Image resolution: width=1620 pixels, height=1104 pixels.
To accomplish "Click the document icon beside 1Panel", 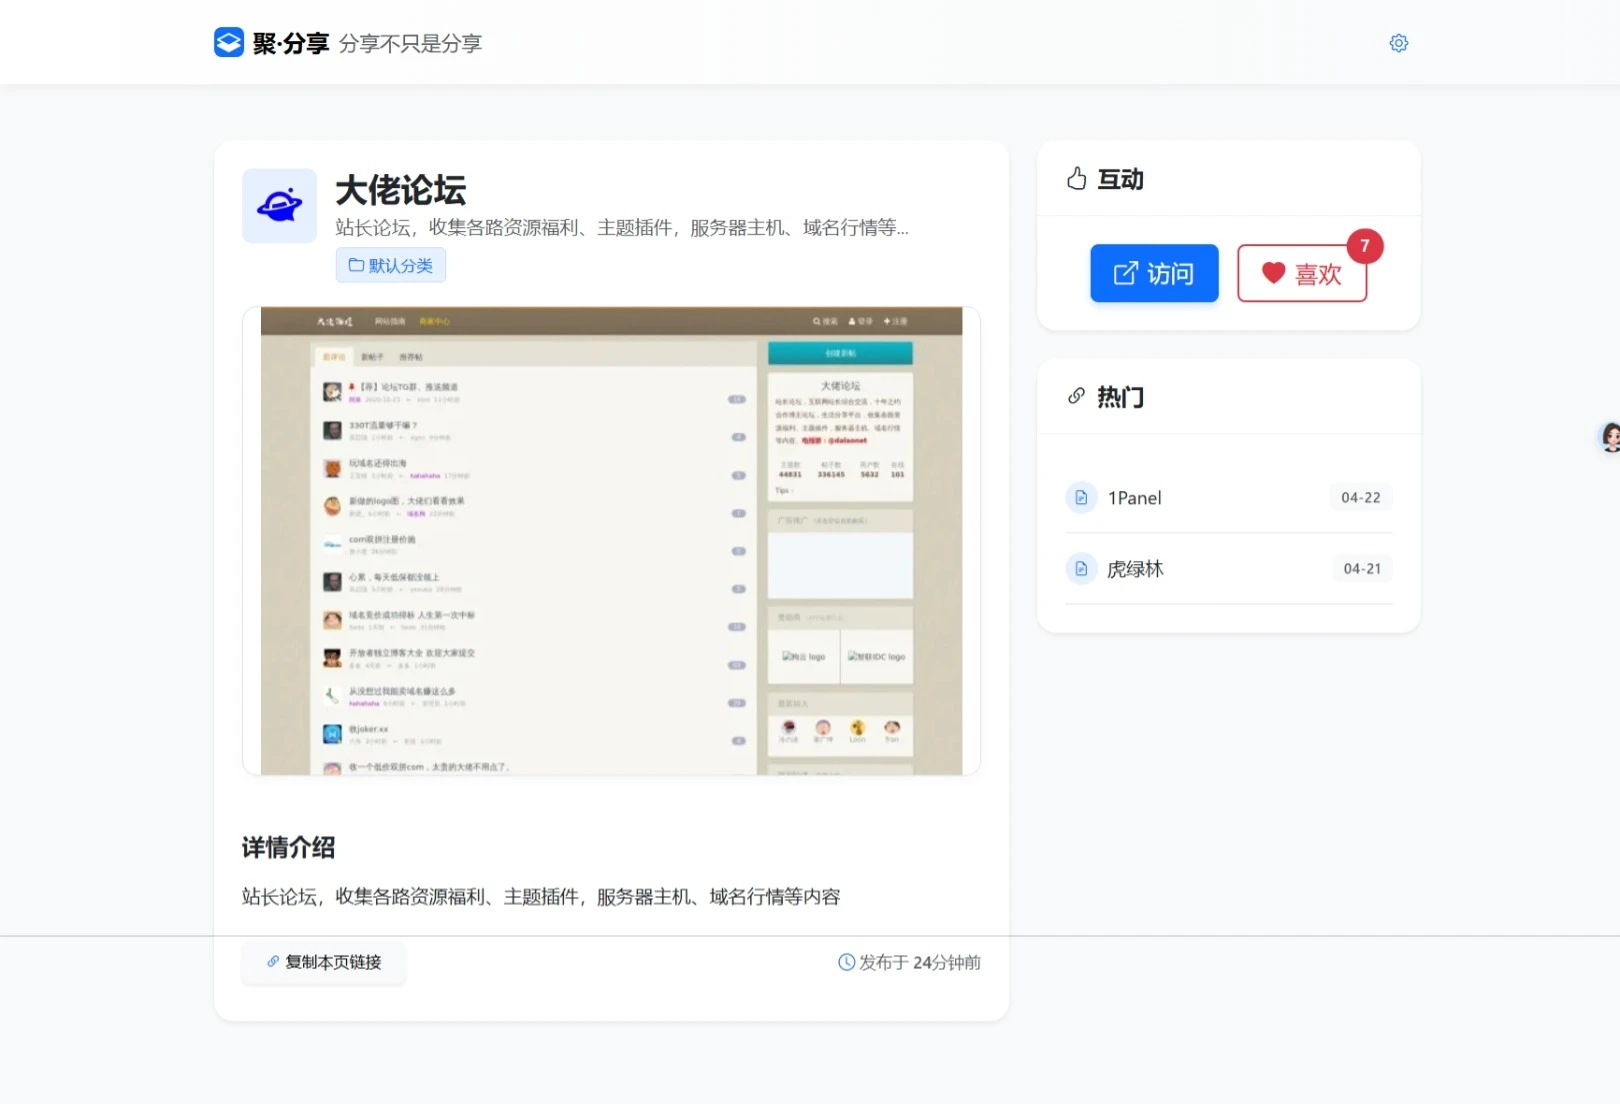I will [x=1081, y=498].
